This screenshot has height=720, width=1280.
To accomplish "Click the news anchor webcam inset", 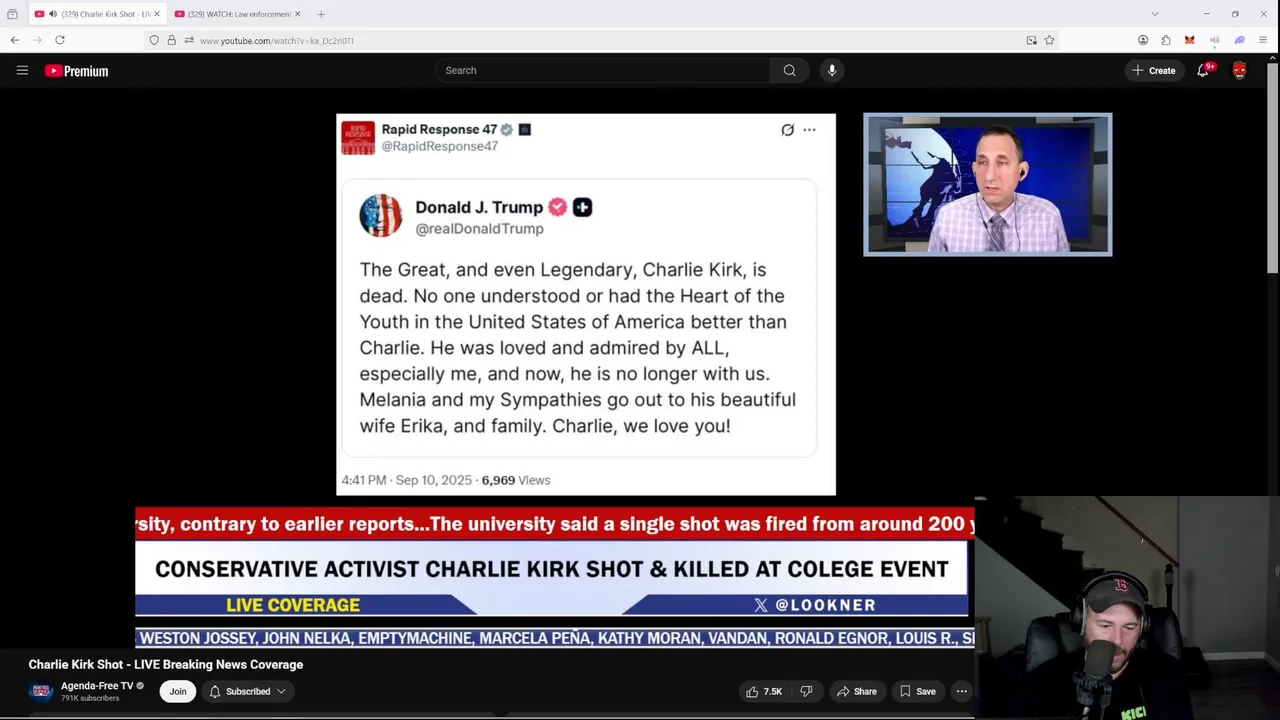I will [x=987, y=184].
